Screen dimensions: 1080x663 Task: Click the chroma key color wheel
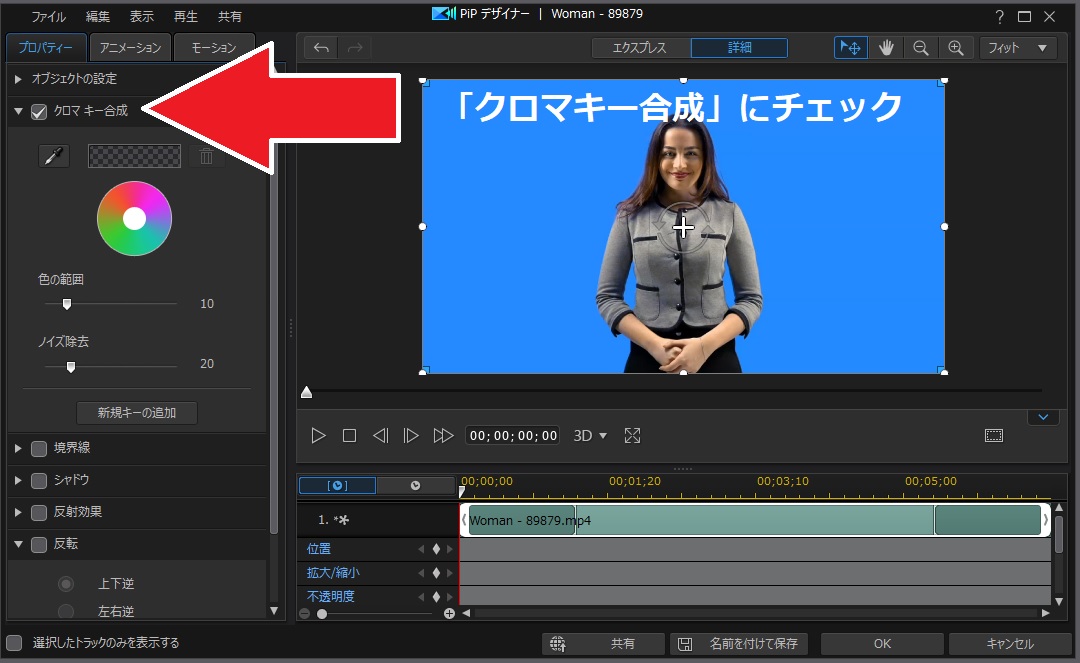pos(134,219)
